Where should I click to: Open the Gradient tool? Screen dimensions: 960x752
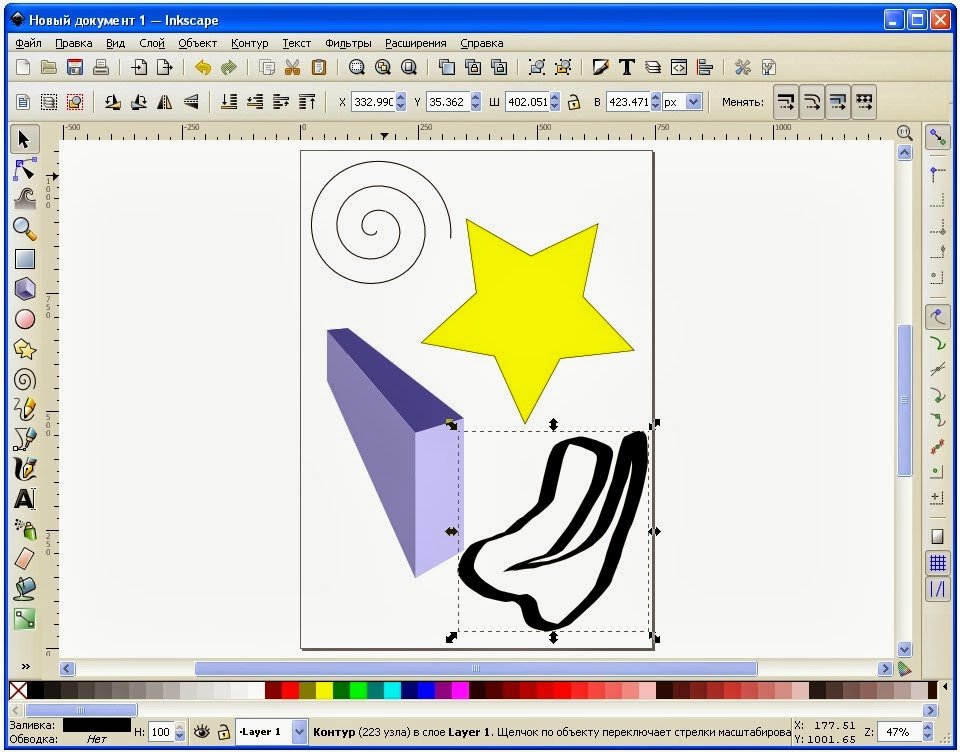click(25, 618)
